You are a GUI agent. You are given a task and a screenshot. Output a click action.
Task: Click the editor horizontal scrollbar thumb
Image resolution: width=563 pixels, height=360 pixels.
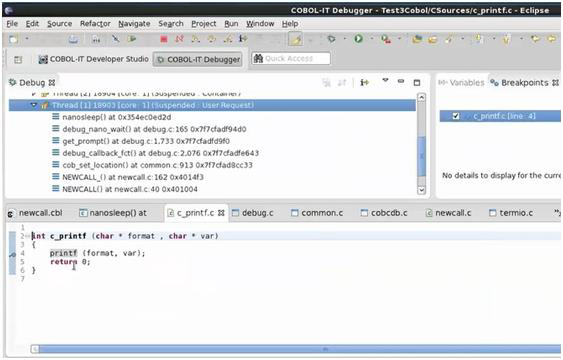tap(300, 349)
